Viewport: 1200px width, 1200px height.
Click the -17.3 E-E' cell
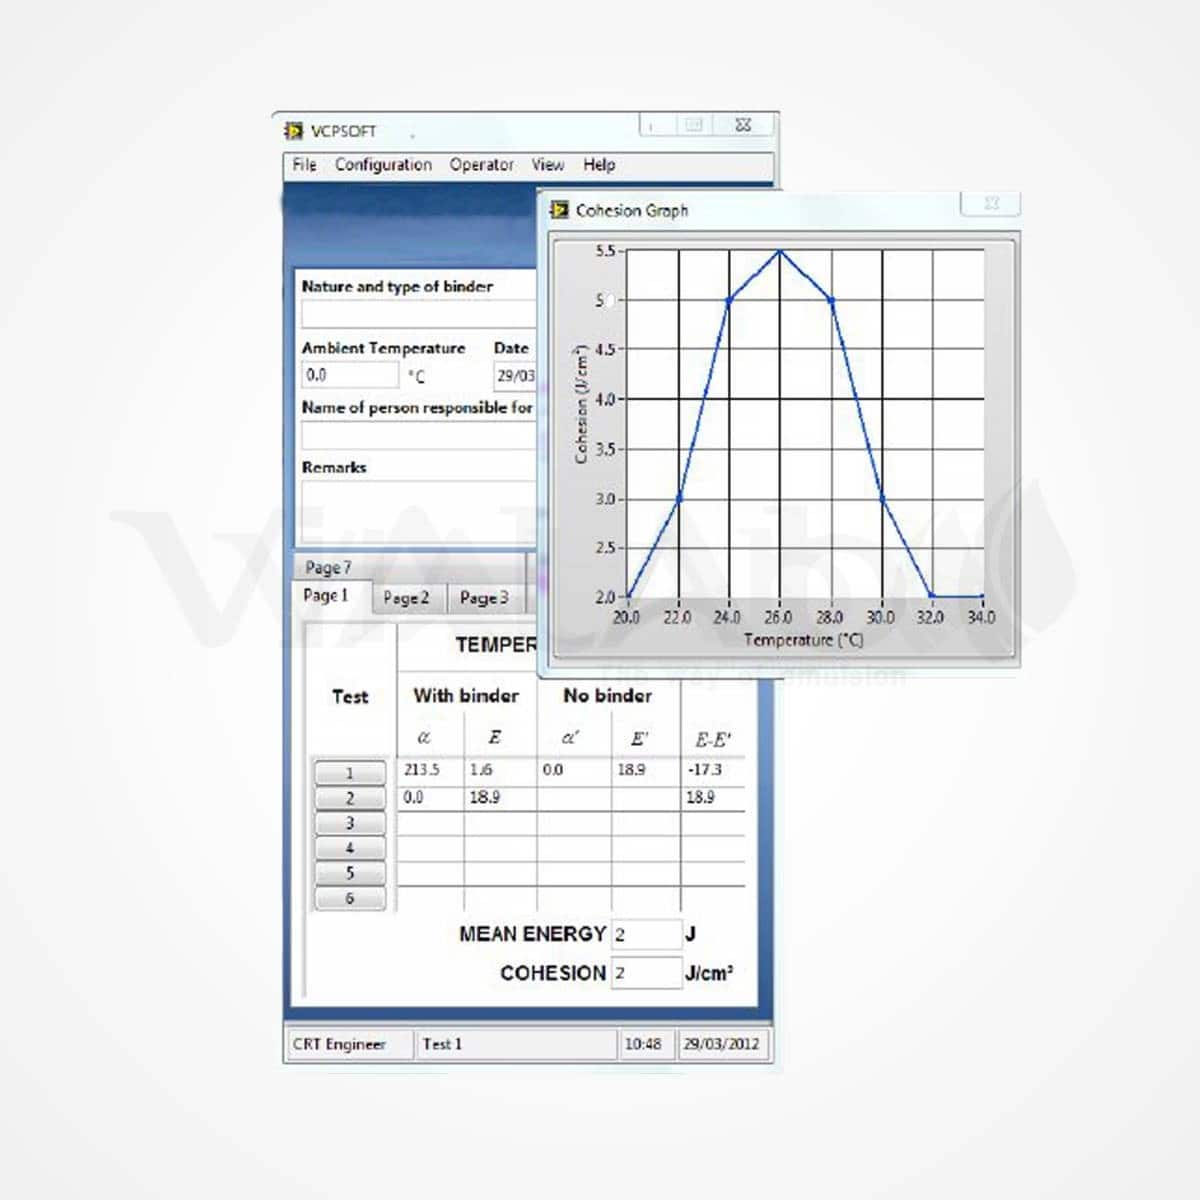click(x=713, y=770)
